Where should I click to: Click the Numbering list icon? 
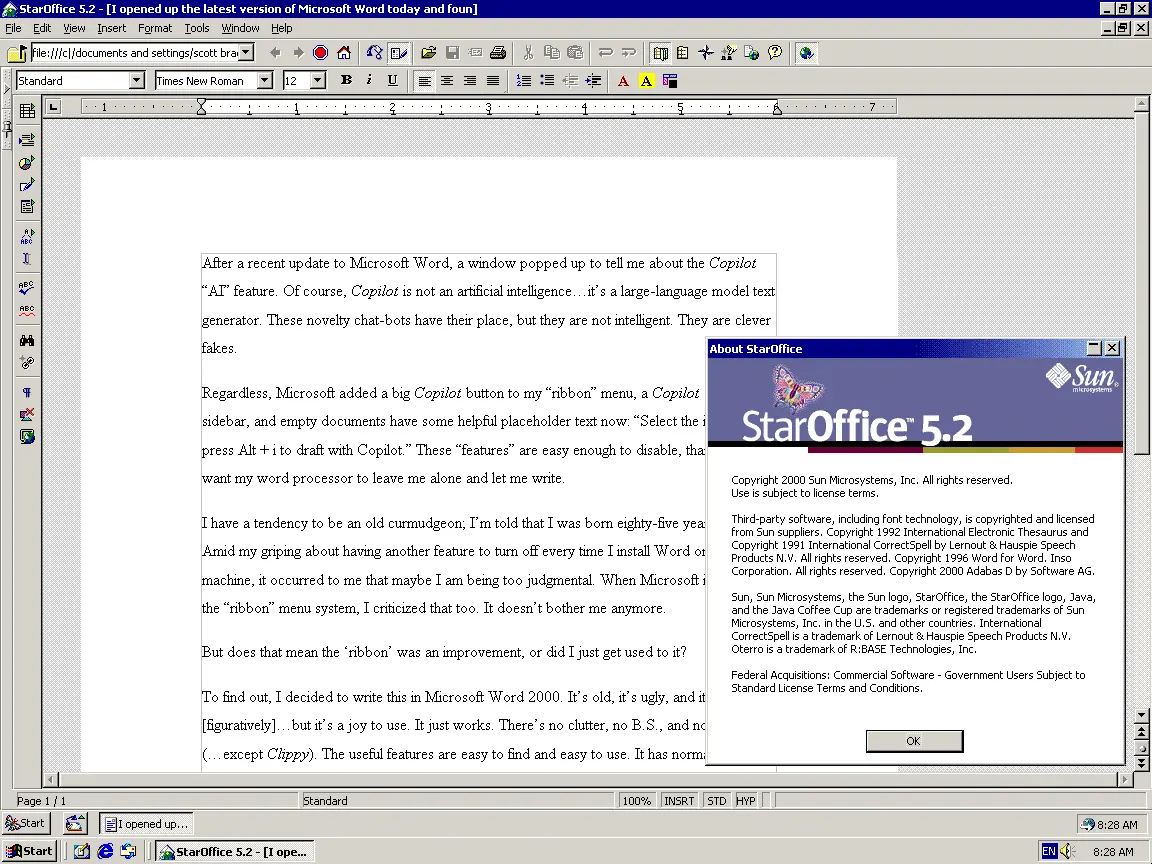click(x=523, y=81)
